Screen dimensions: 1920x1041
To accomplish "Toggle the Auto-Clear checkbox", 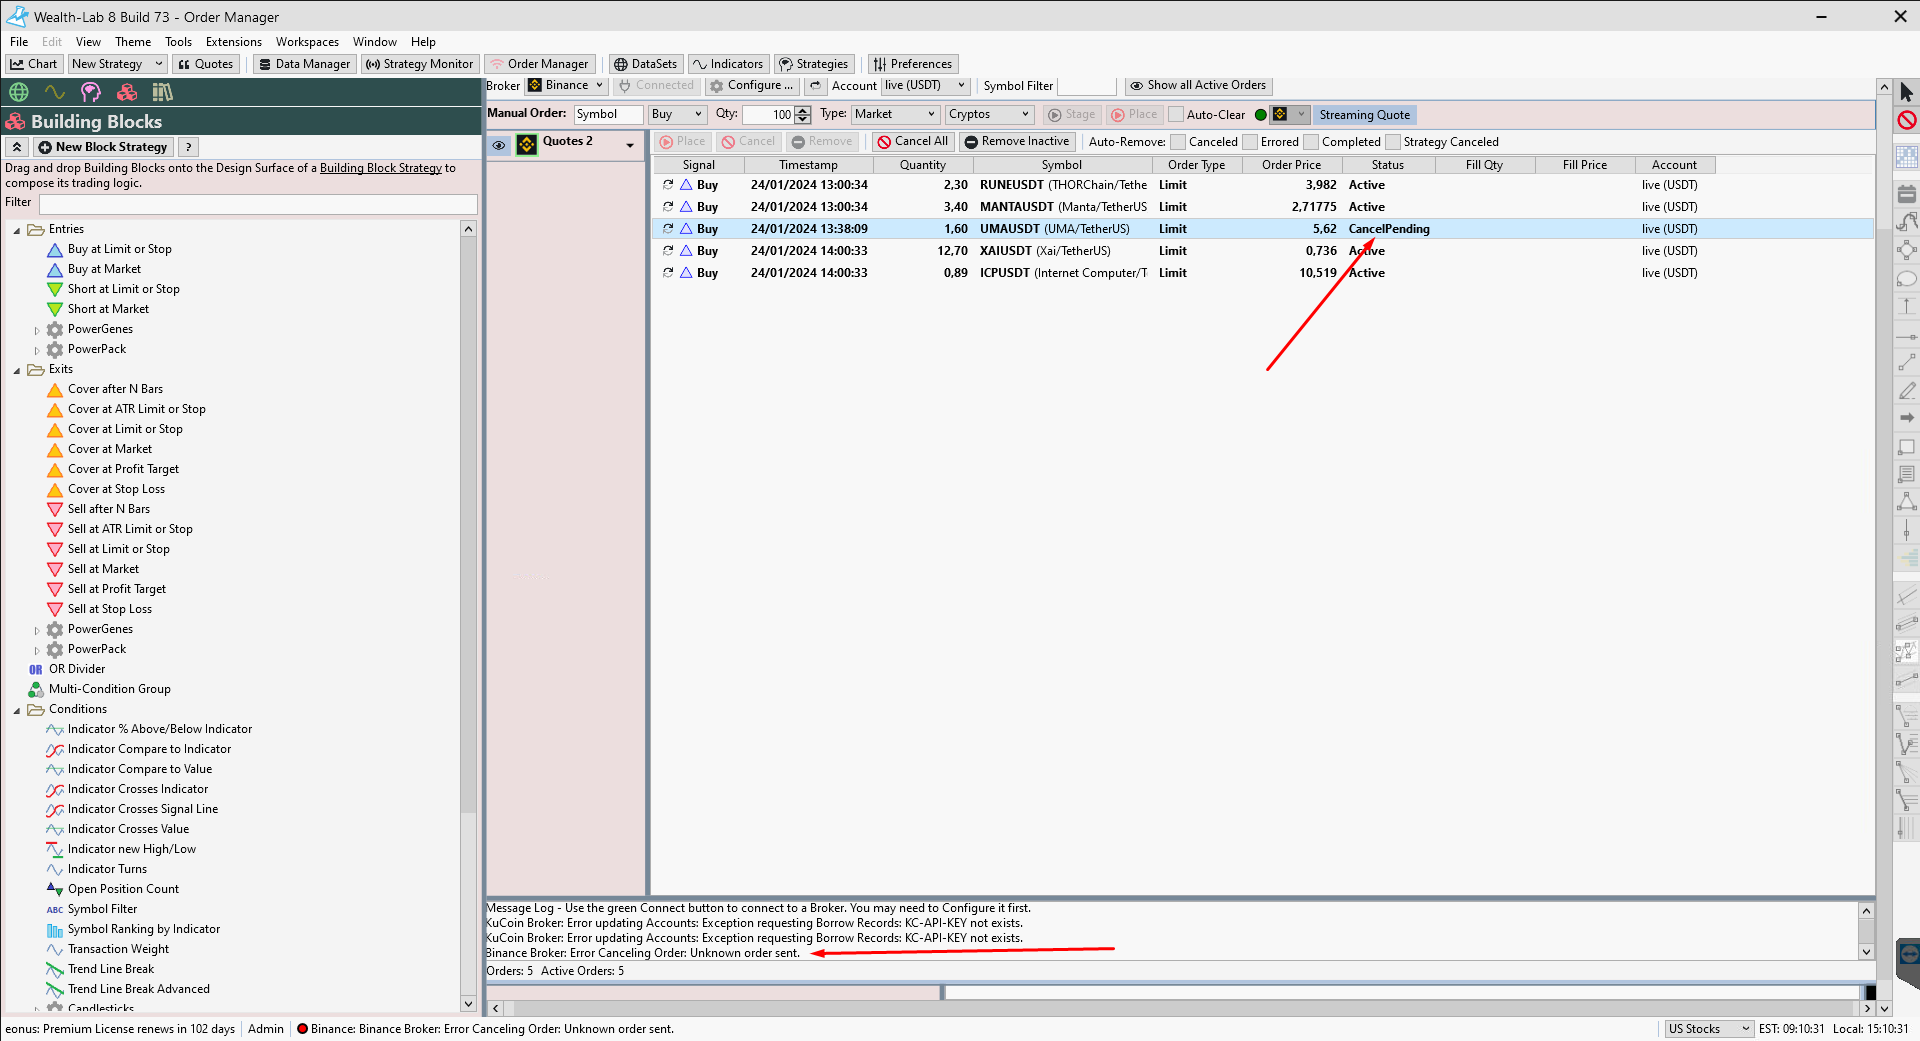I will [x=1176, y=115].
